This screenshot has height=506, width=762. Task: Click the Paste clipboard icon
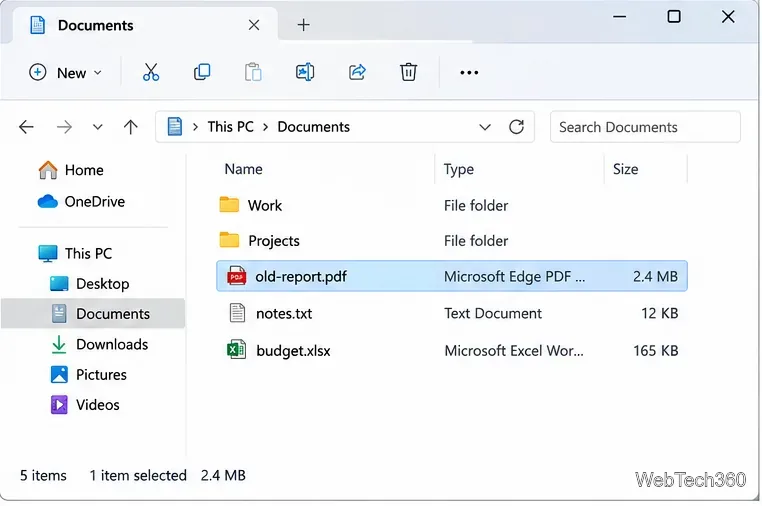253,72
